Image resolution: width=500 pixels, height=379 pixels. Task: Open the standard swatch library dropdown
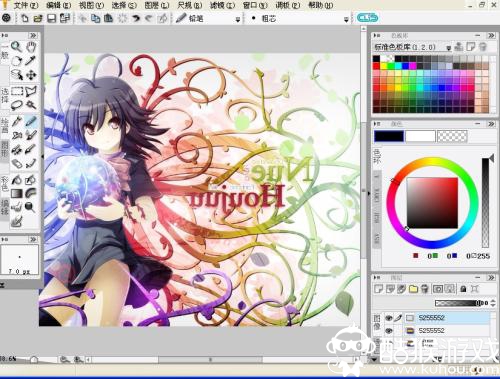click(x=448, y=48)
